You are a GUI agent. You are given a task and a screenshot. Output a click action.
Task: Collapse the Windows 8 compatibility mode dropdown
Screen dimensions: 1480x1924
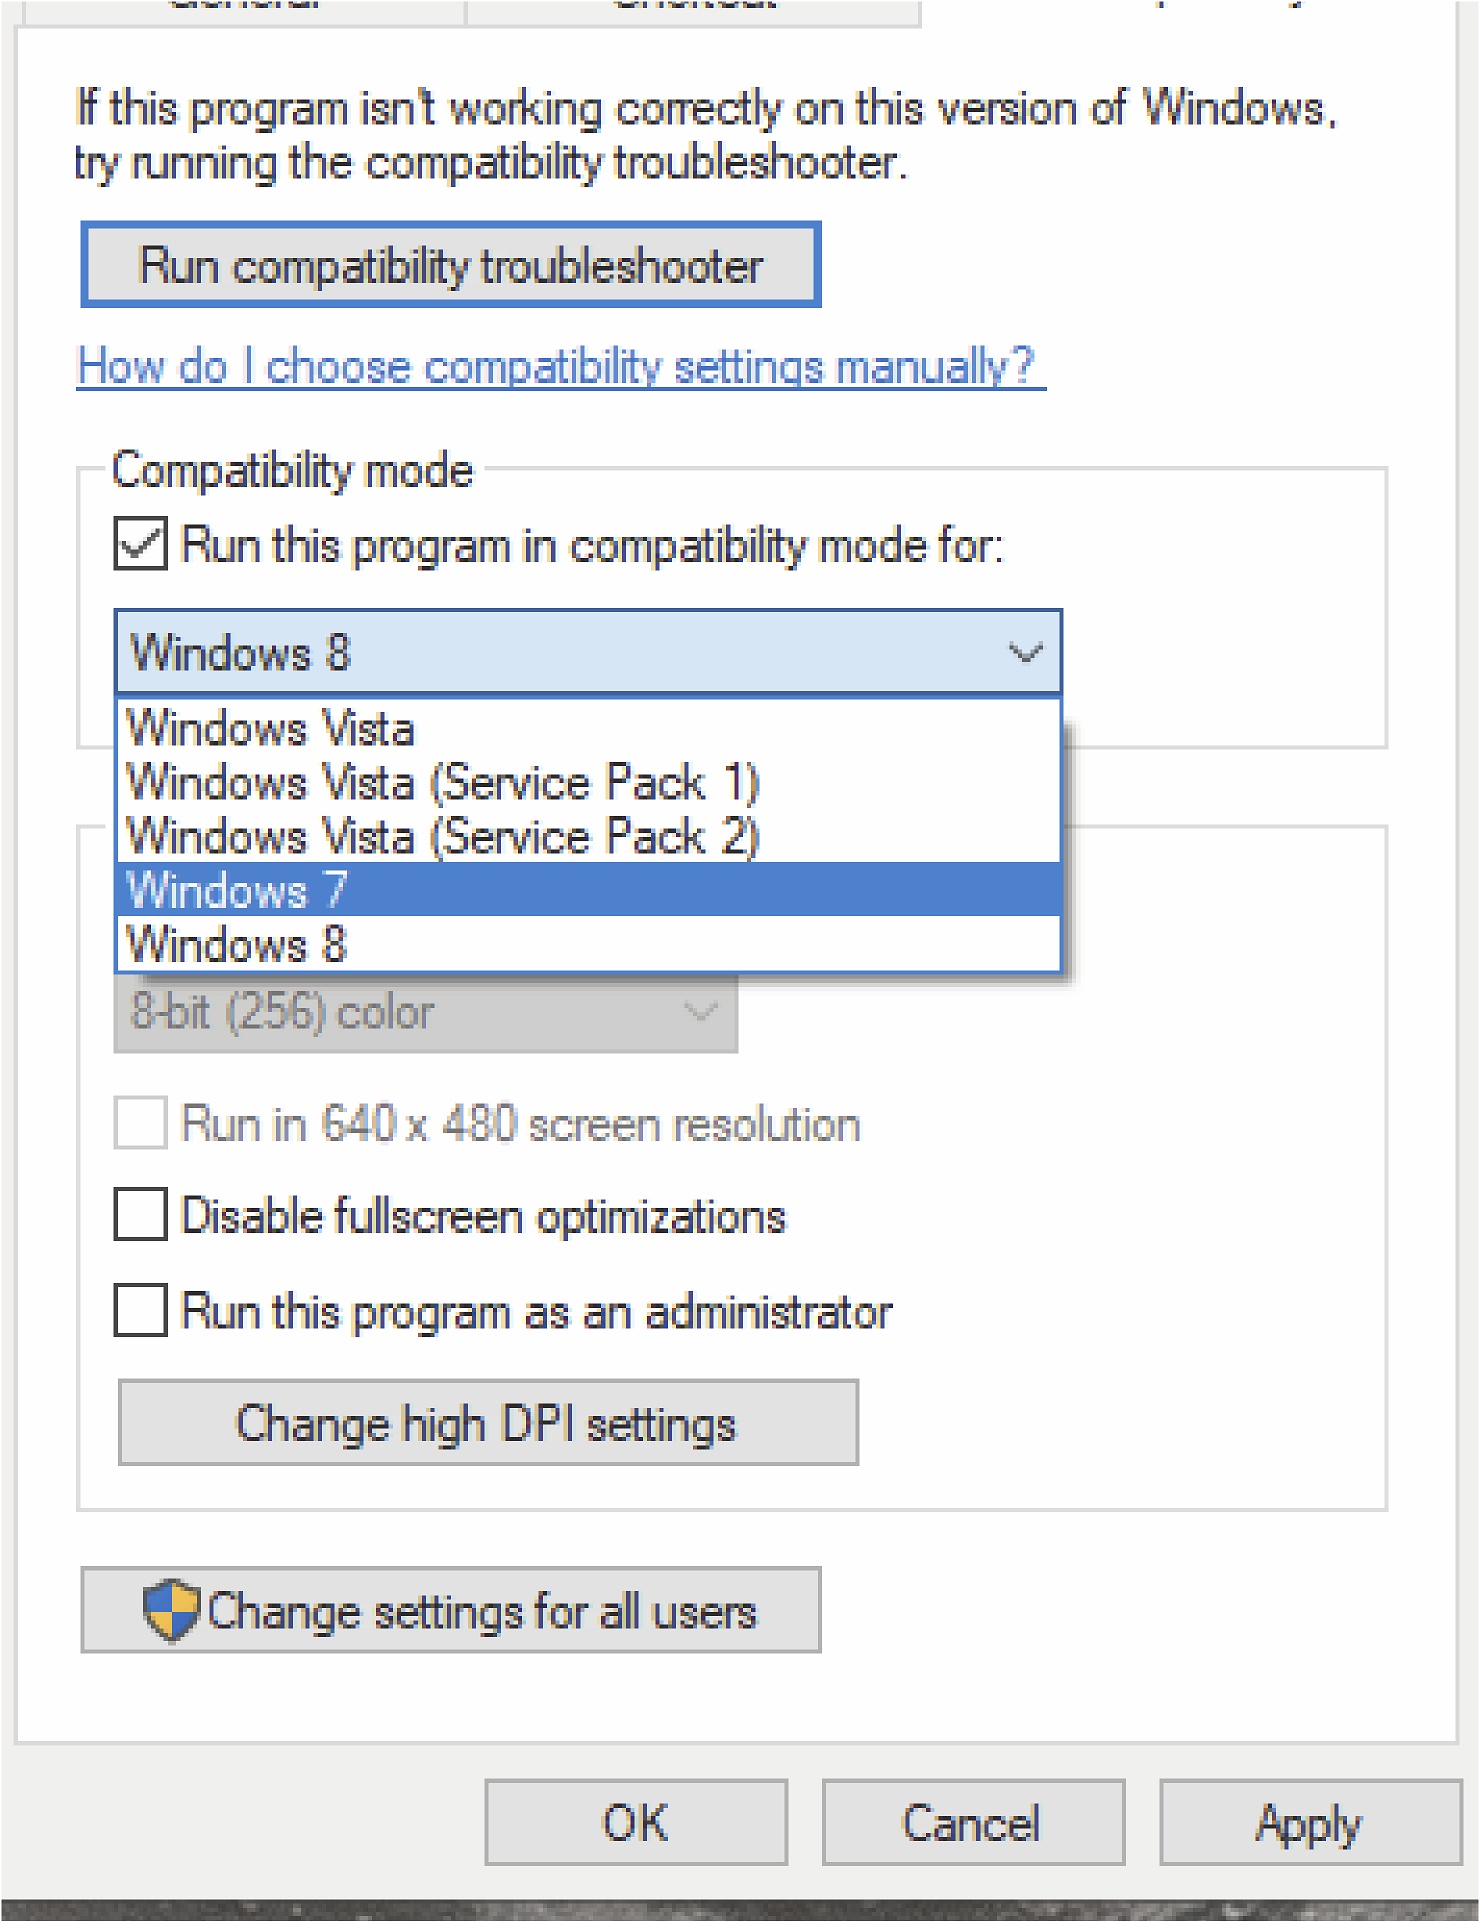[588, 652]
